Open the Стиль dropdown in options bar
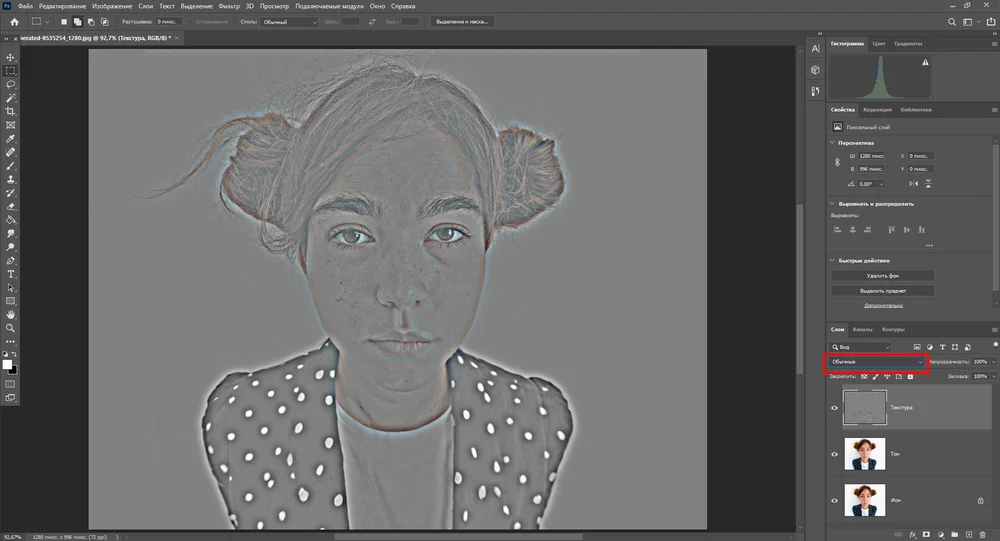 (x=288, y=21)
